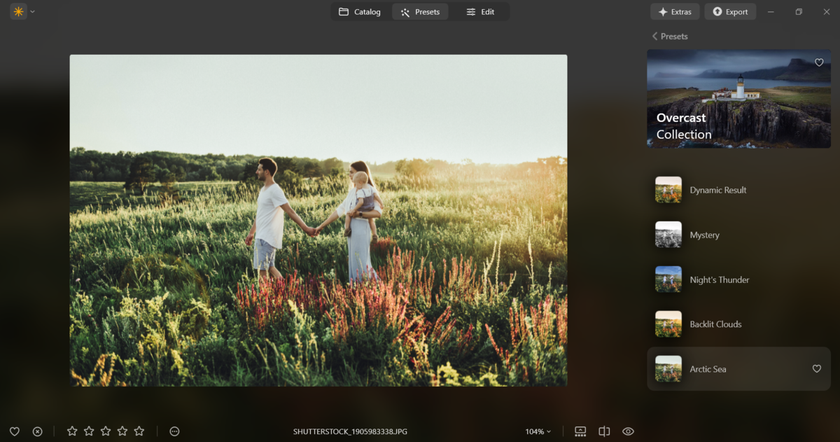Click the before/after compare icon
Image resolution: width=840 pixels, height=442 pixels.
tap(604, 431)
